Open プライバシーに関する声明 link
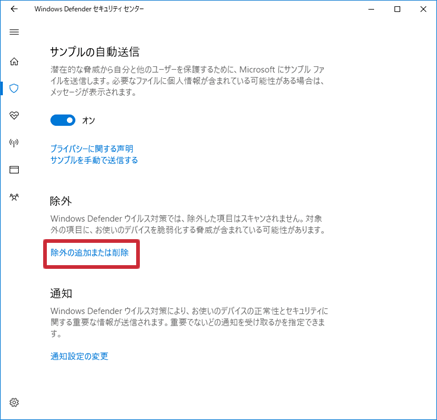Viewport: 437px width, 420px height. click(92, 149)
